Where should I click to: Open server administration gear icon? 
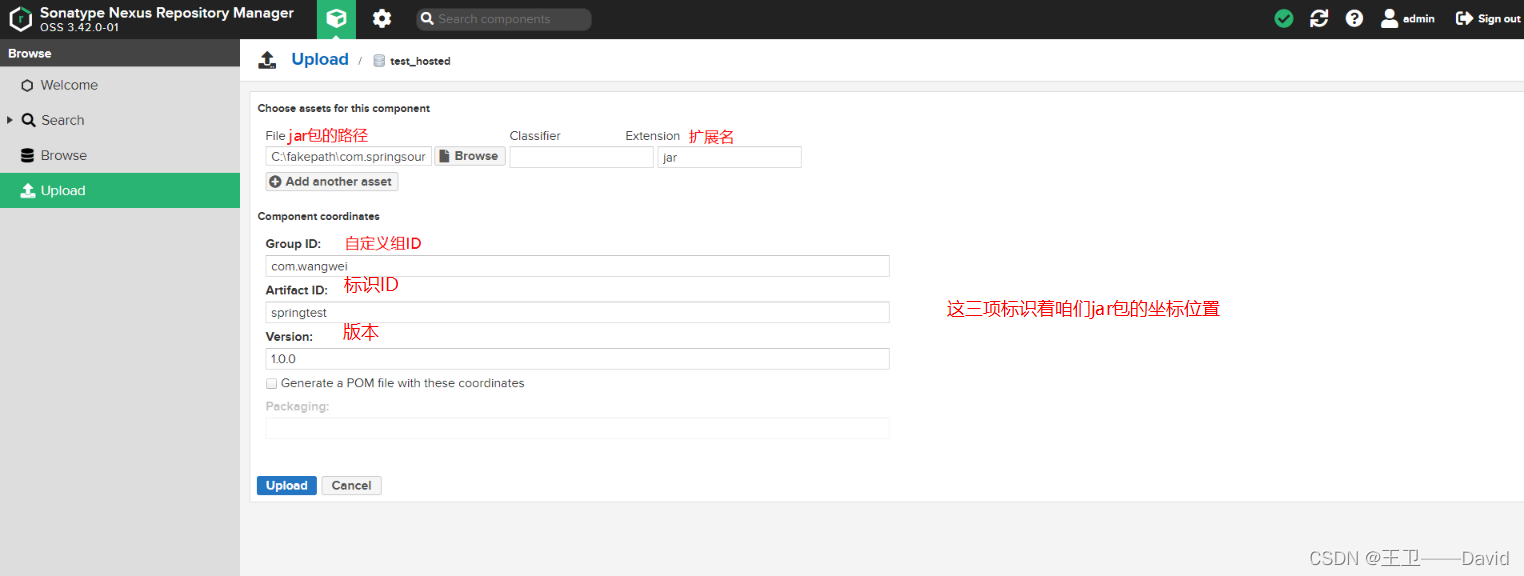click(382, 19)
